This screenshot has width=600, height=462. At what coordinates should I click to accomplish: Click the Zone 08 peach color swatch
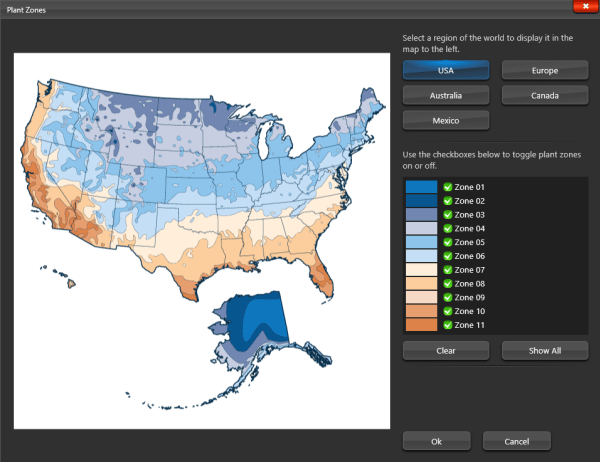pyautogui.click(x=422, y=284)
